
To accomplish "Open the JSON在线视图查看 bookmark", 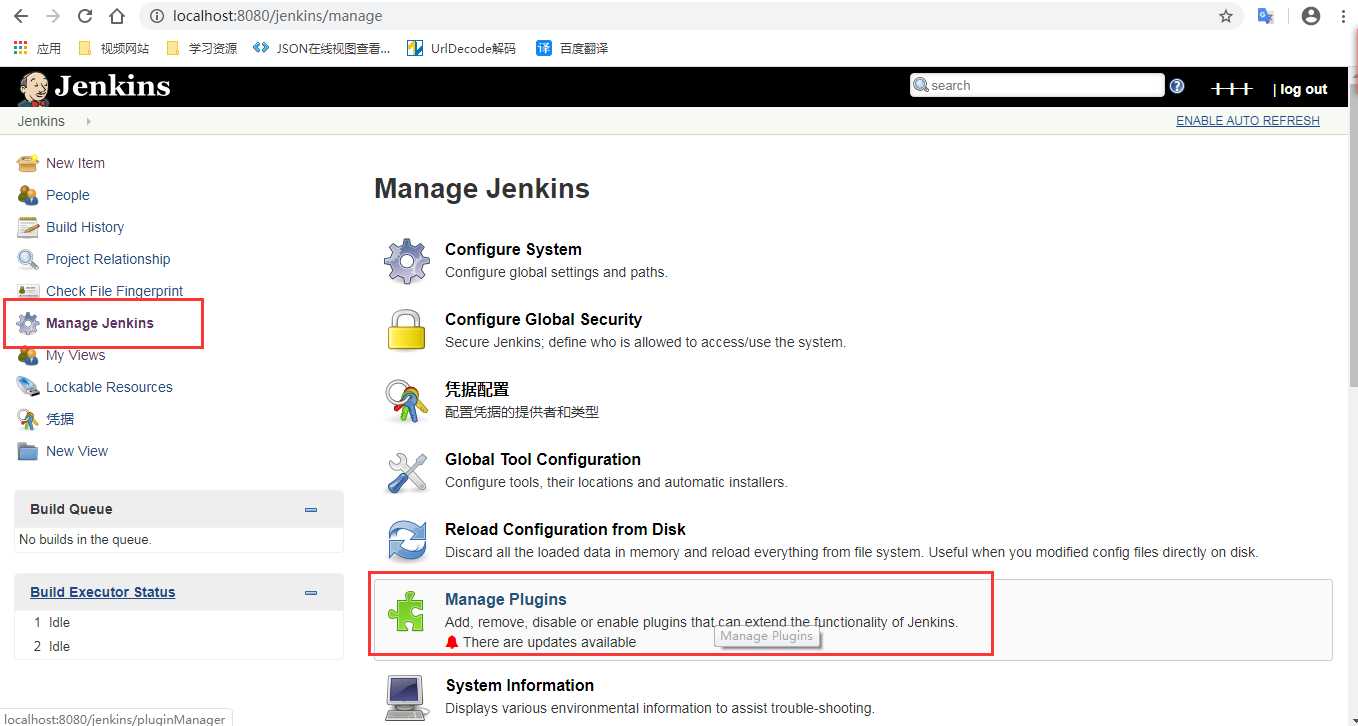I will pos(322,48).
